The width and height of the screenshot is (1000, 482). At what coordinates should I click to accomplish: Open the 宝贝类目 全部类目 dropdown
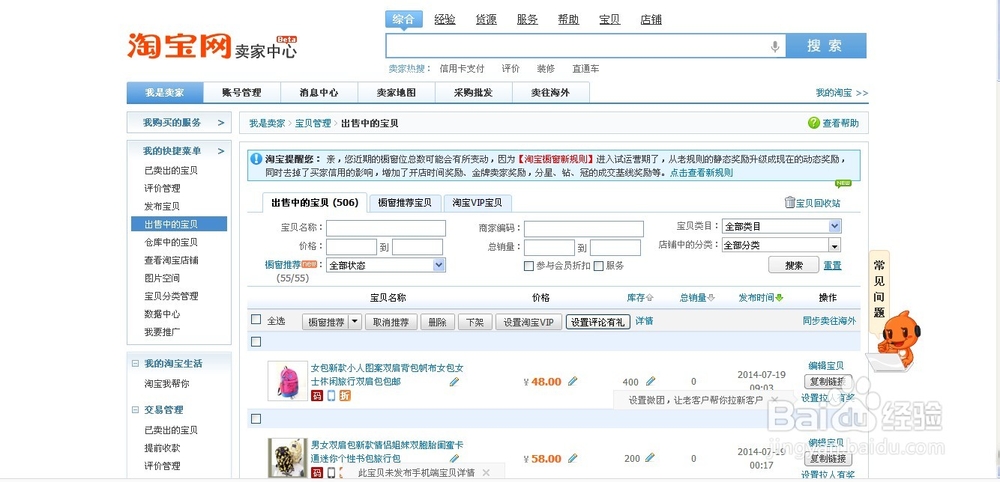pyautogui.click(x=781, y=226)
